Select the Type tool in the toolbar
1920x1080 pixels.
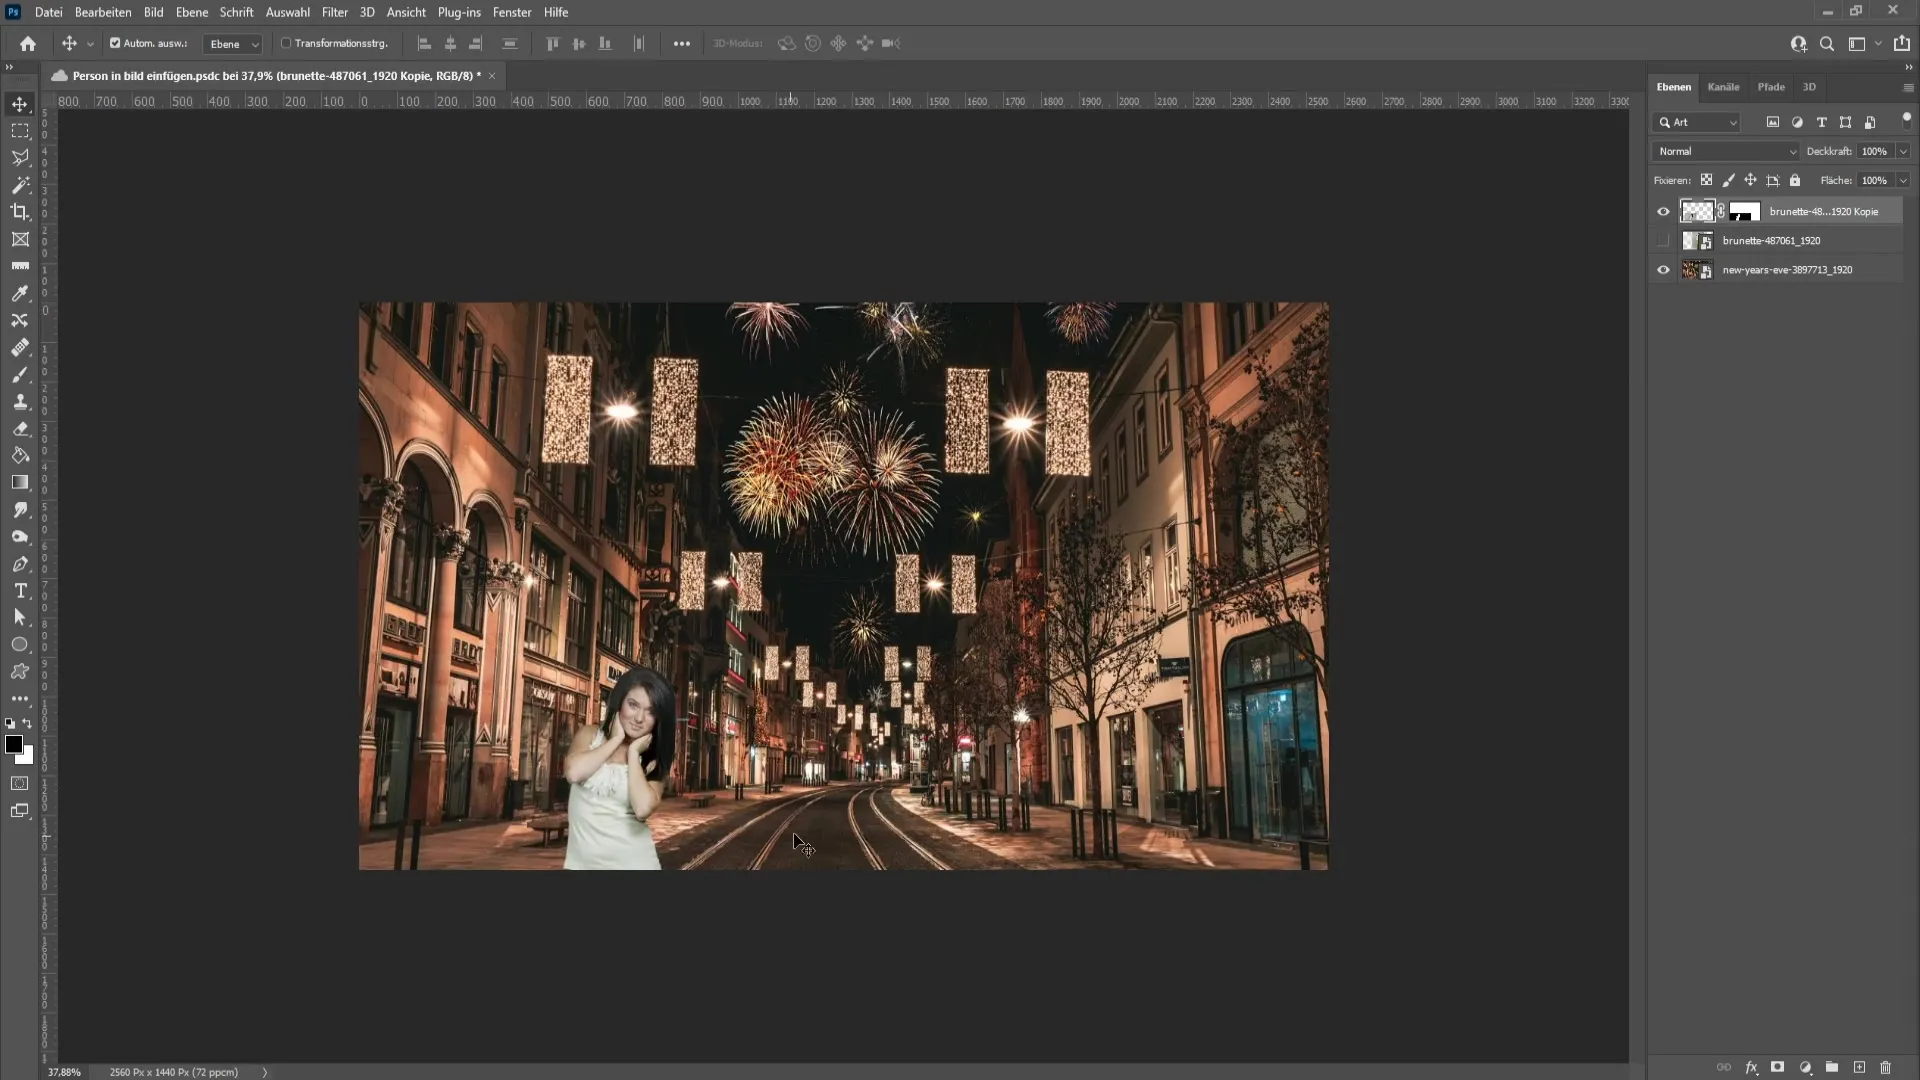(x=20, y=591)
